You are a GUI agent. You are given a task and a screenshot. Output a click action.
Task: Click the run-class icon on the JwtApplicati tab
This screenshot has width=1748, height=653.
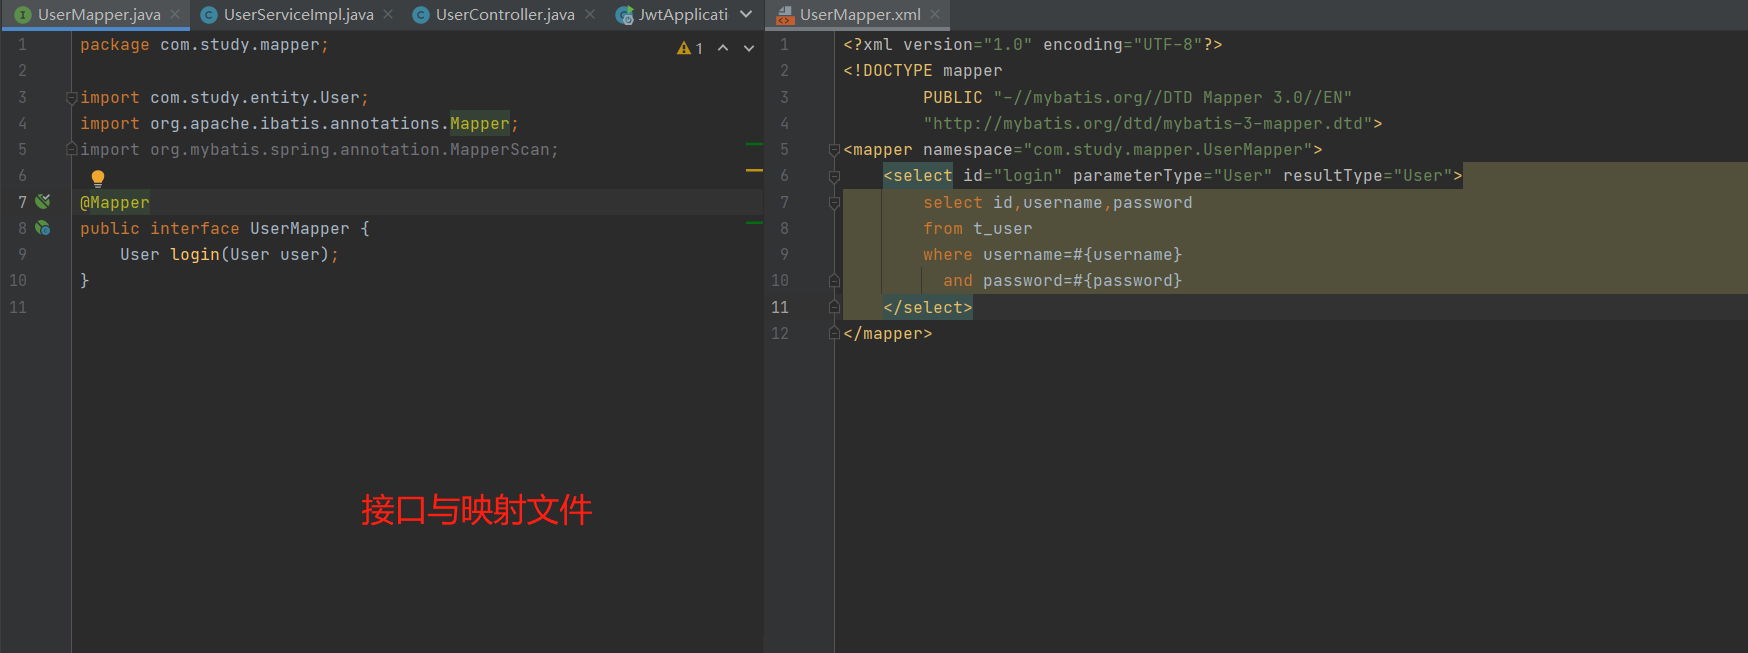624,15
